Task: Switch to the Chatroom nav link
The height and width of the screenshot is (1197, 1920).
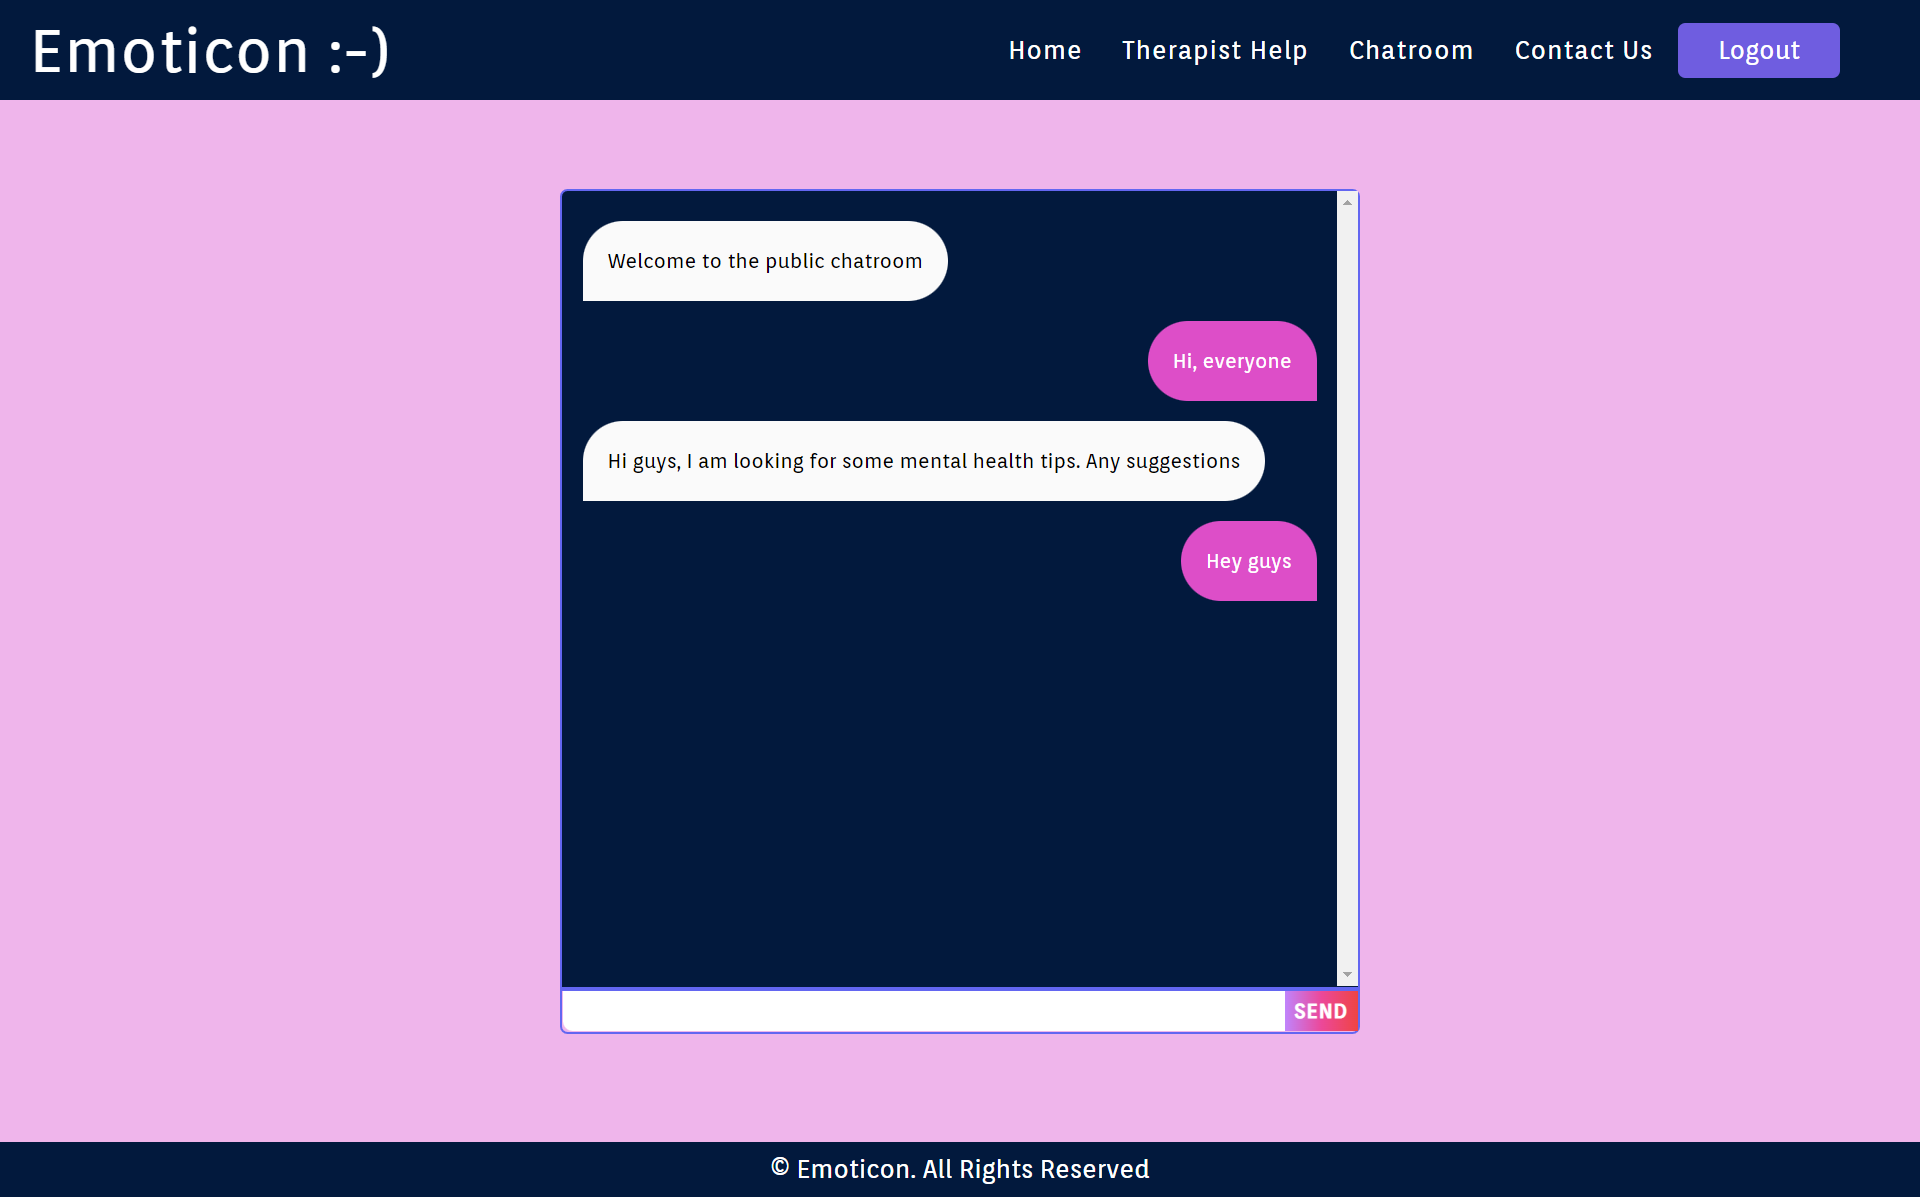Action: [x=1410, y=50]
